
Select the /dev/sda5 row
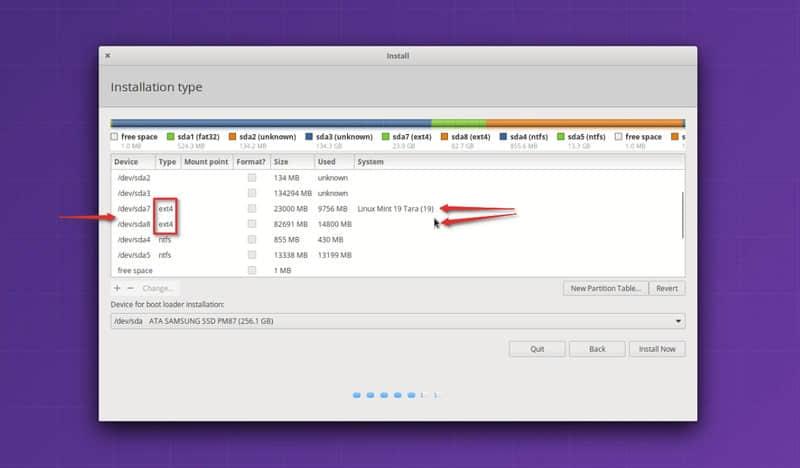pyautogui.click(x=398, y=255)
